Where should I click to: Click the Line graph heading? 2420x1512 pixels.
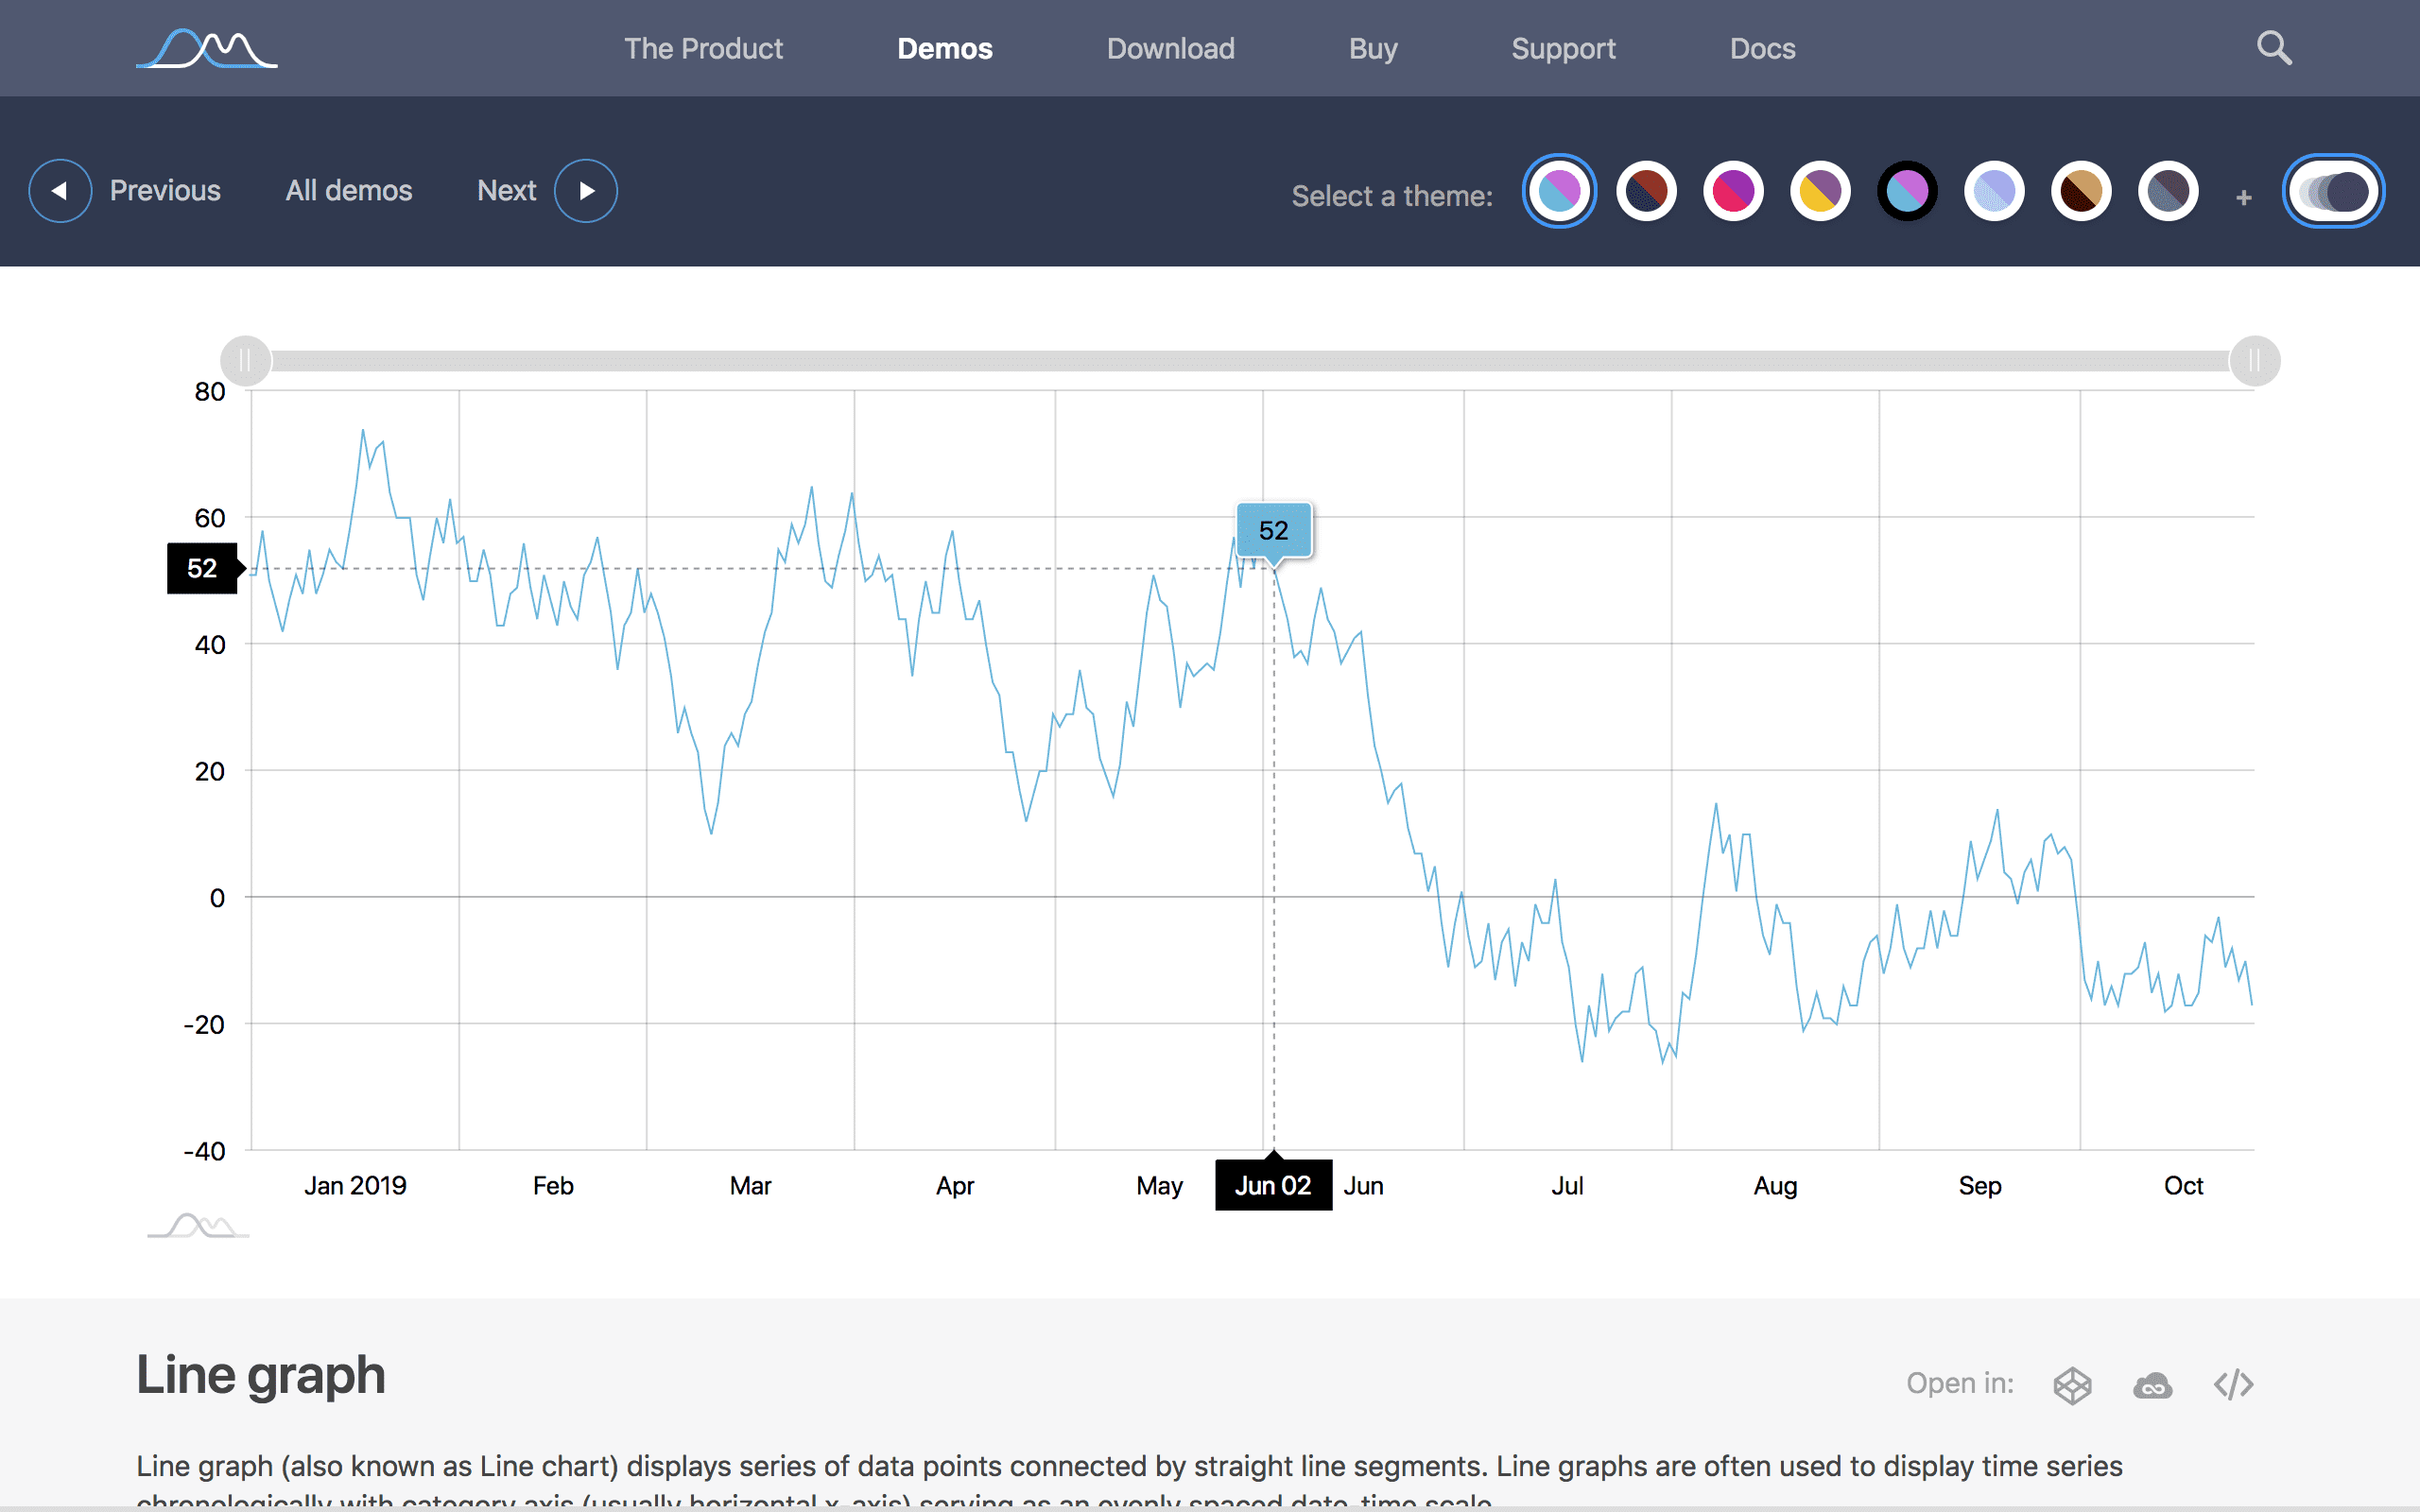(261, 1375)
